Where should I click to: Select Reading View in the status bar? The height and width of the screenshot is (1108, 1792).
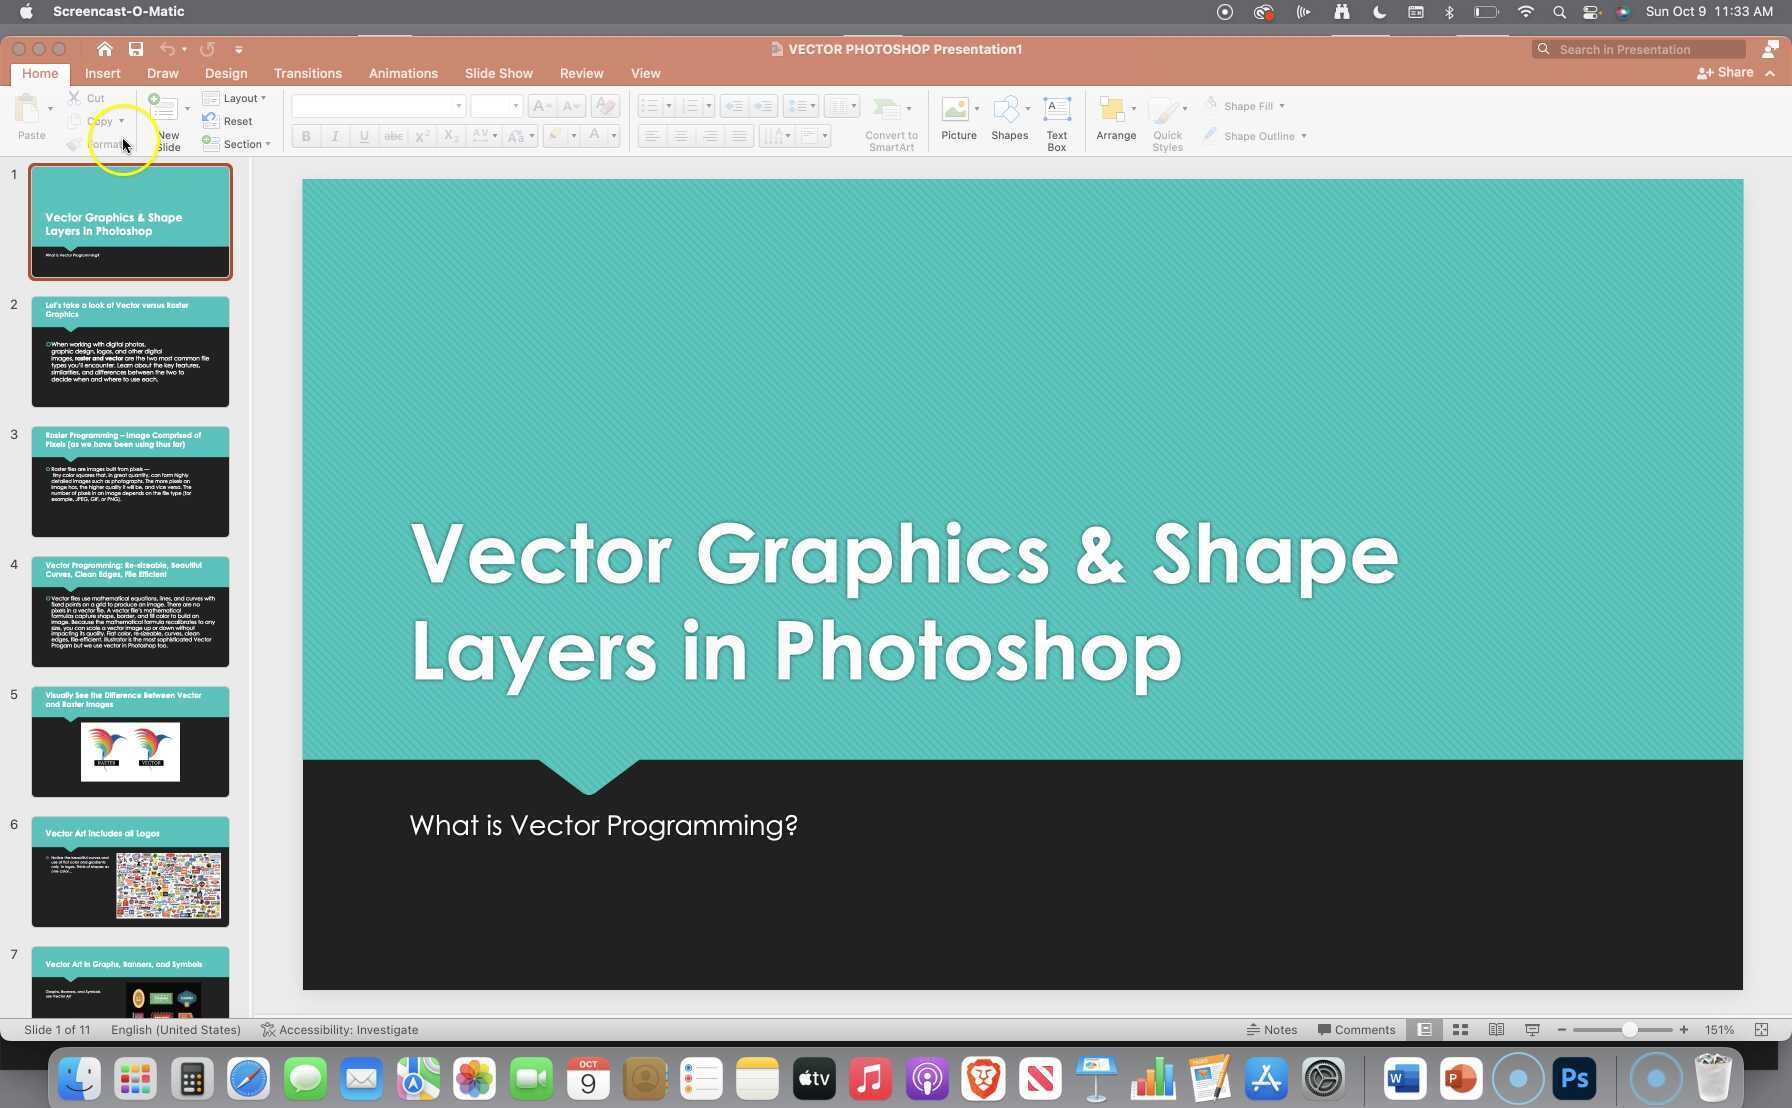pyautogui.click(x=1496, y=1029)
